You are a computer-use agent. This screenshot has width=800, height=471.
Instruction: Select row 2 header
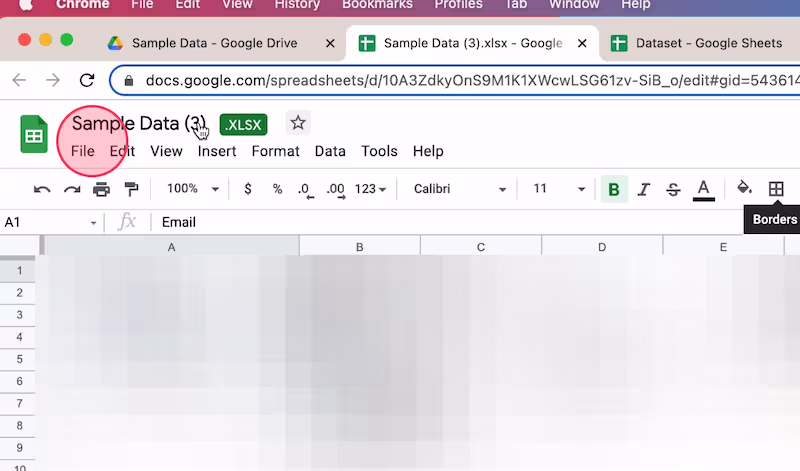(19, 292)
